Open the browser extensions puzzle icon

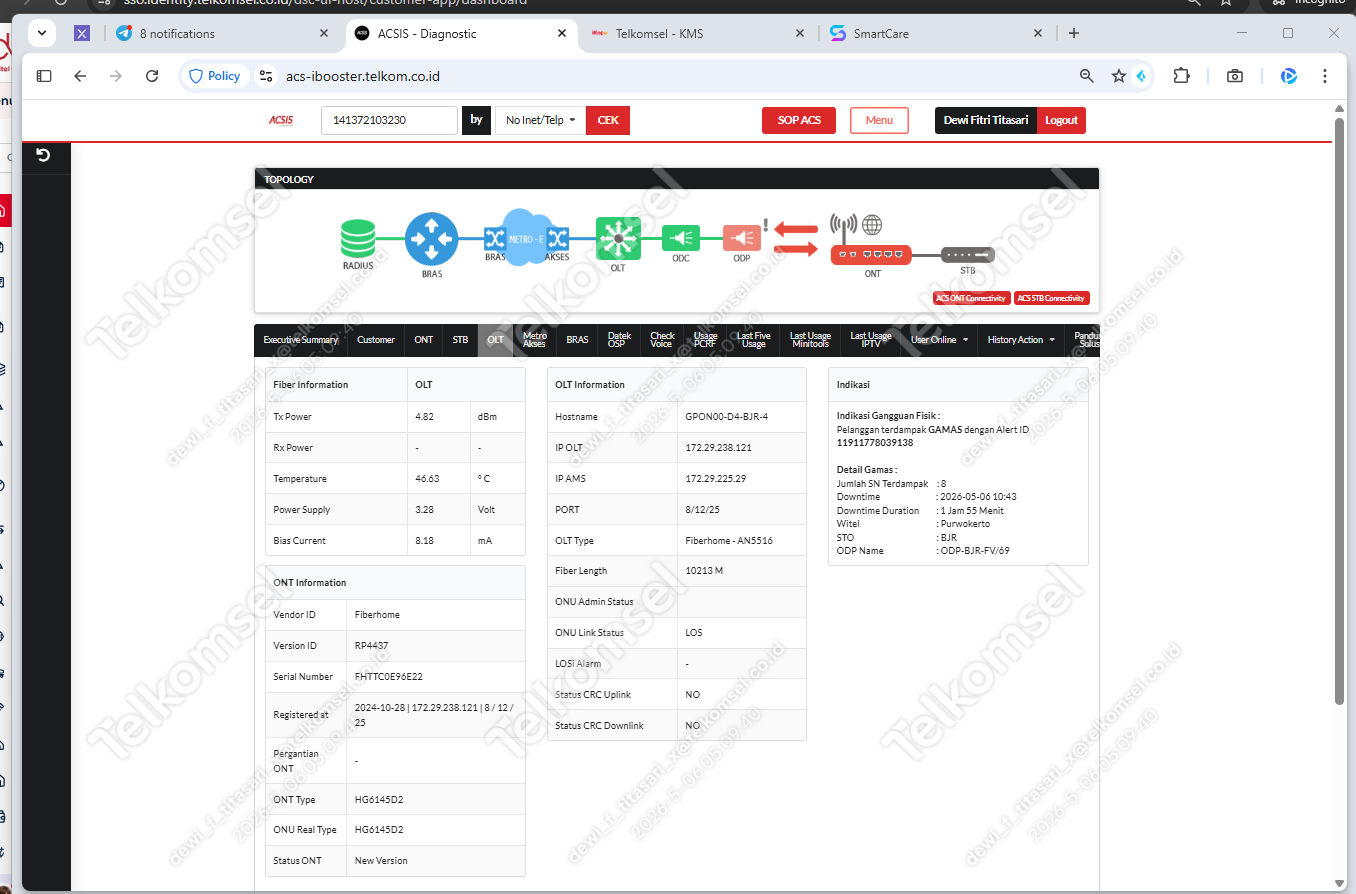tap(1182, 76)
